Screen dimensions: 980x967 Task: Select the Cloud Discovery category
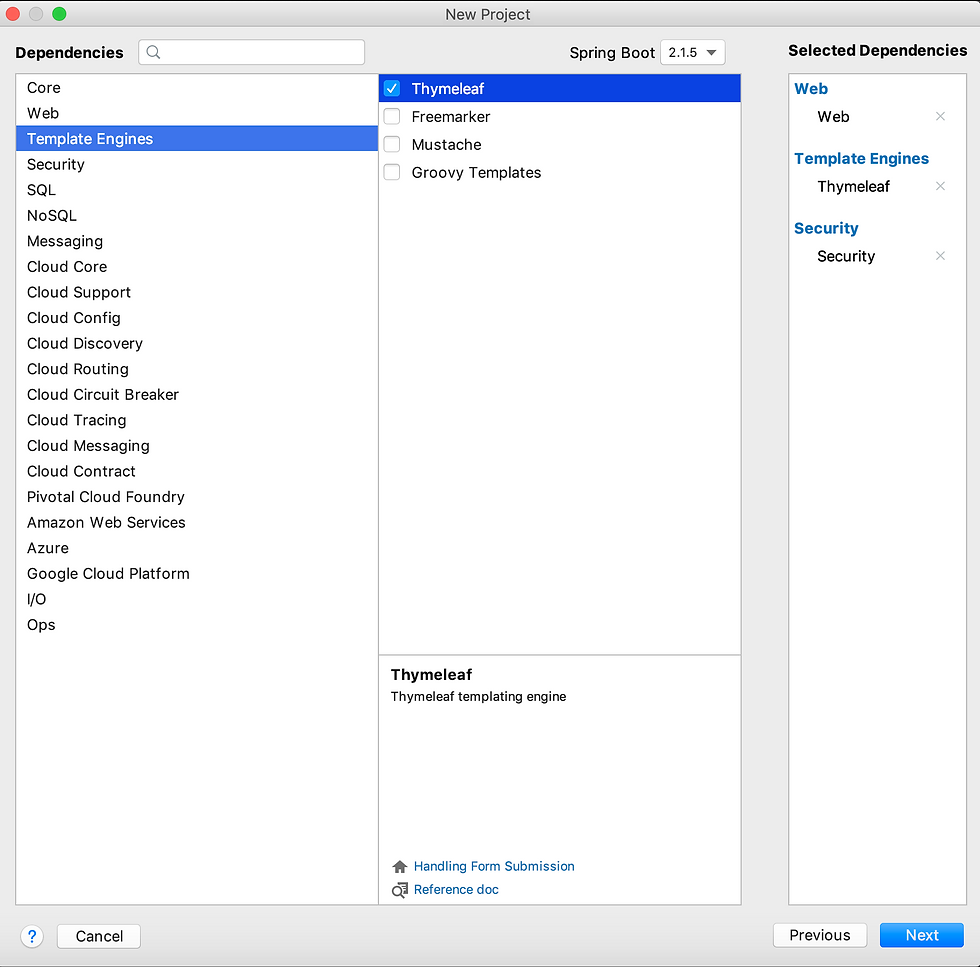click(197, 344)
